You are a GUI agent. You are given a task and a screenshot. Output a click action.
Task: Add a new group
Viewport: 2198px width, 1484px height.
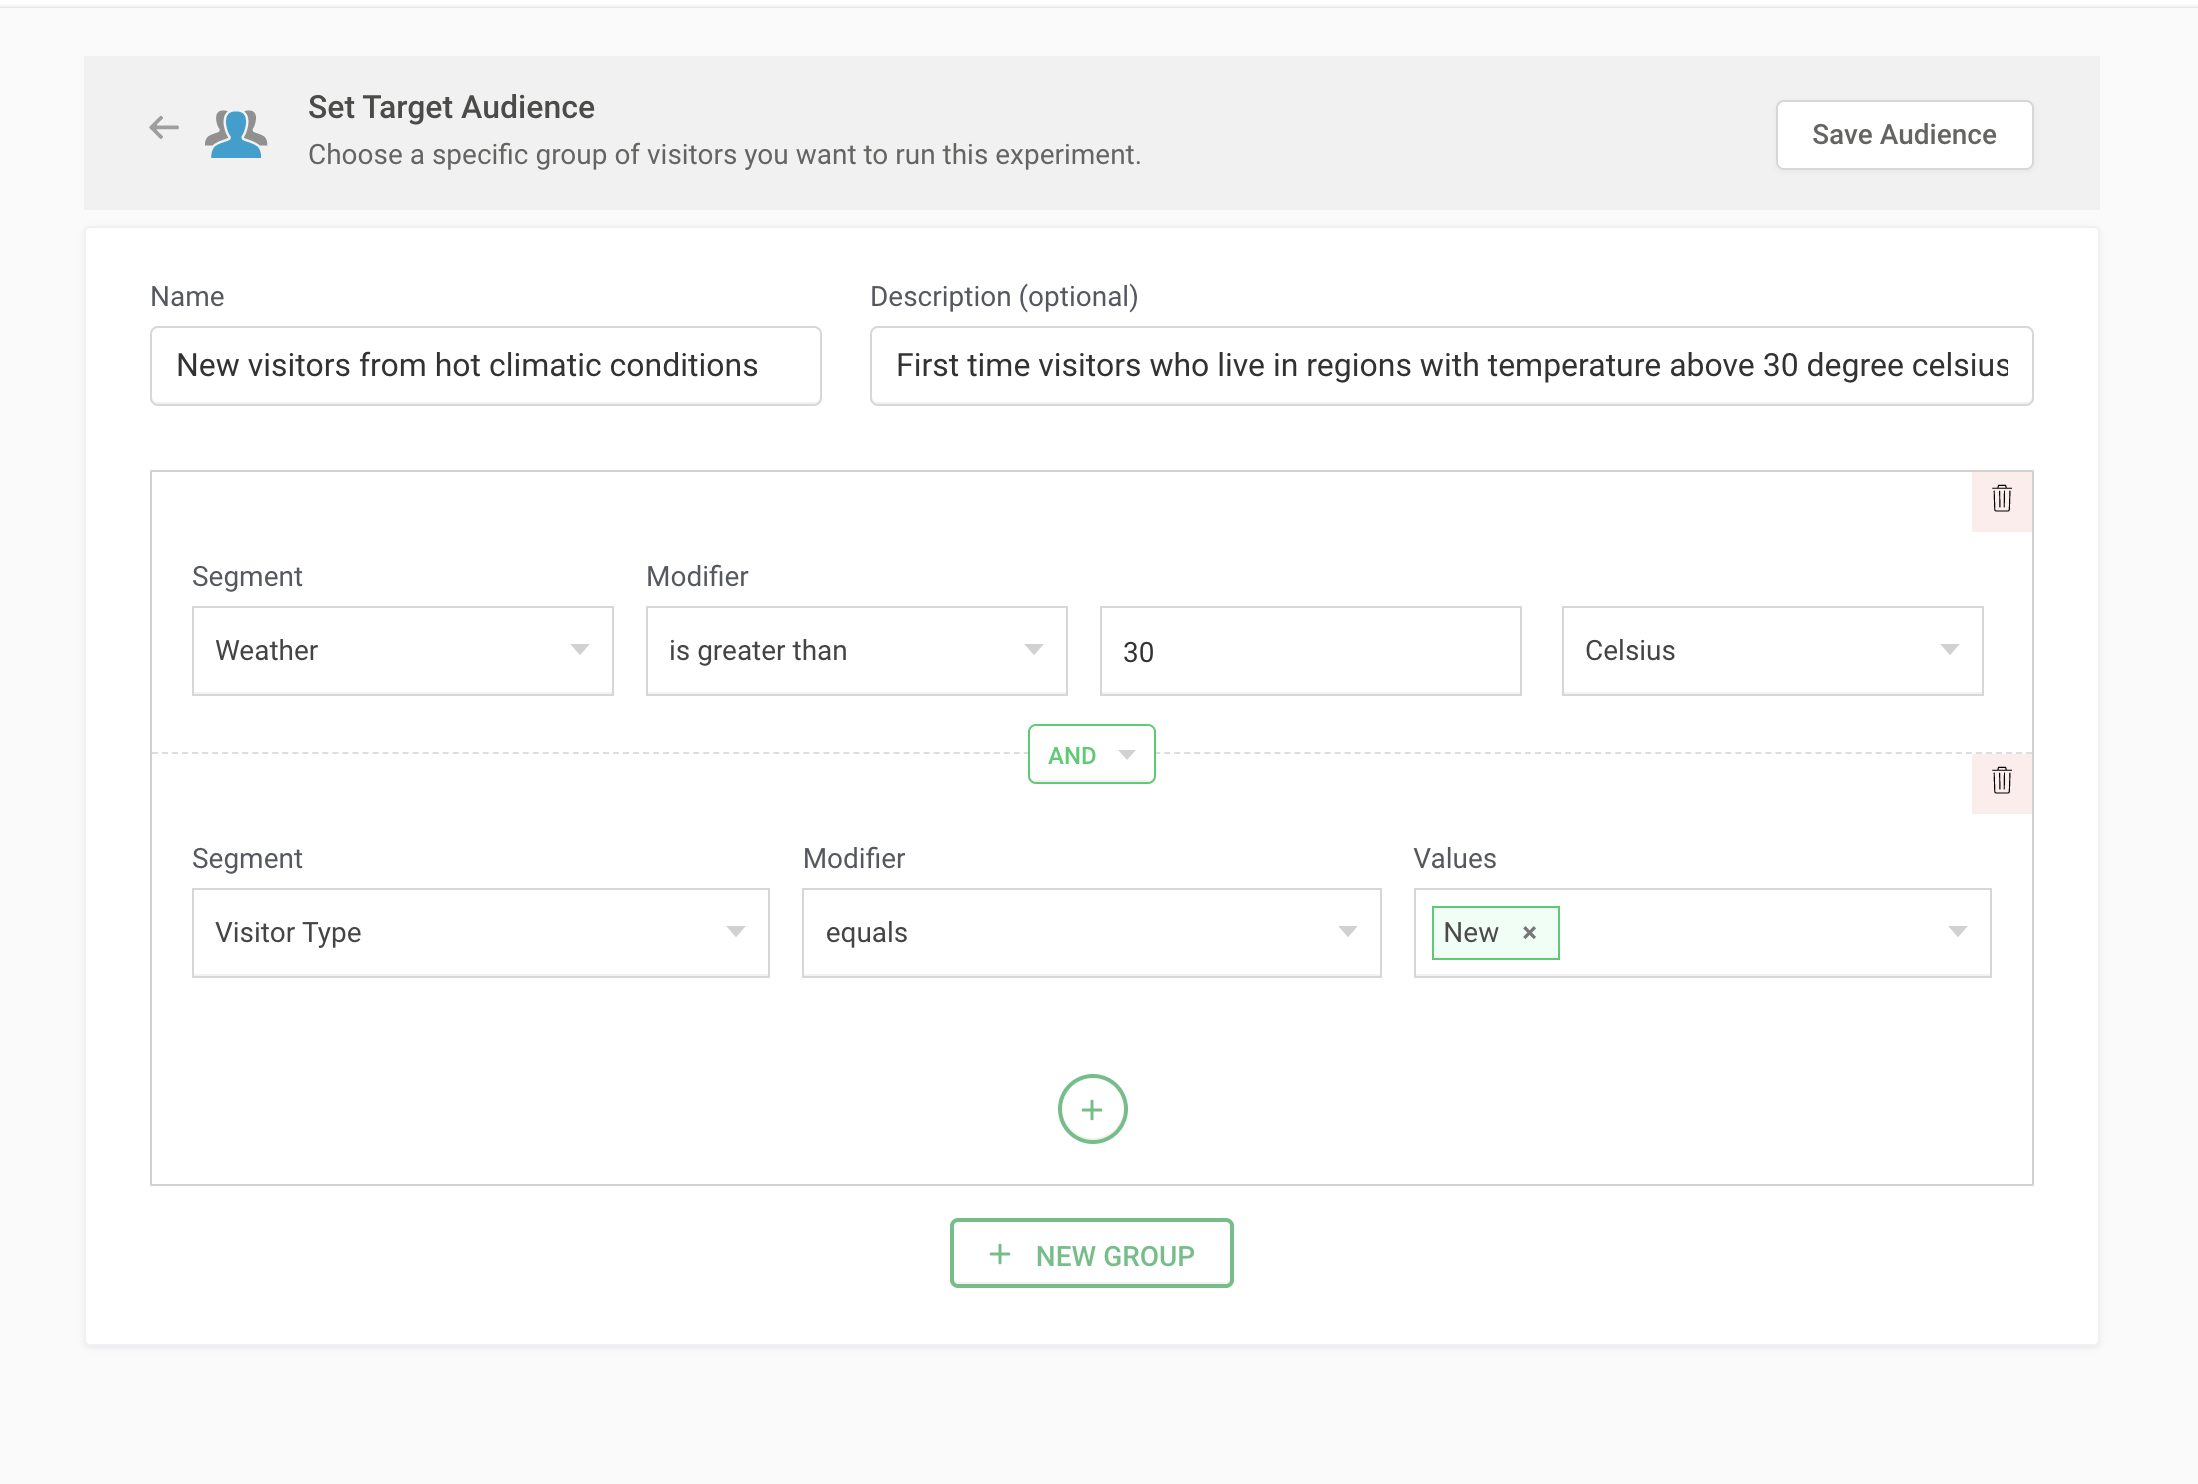pyautogui.click(x=1091, y=1254)
